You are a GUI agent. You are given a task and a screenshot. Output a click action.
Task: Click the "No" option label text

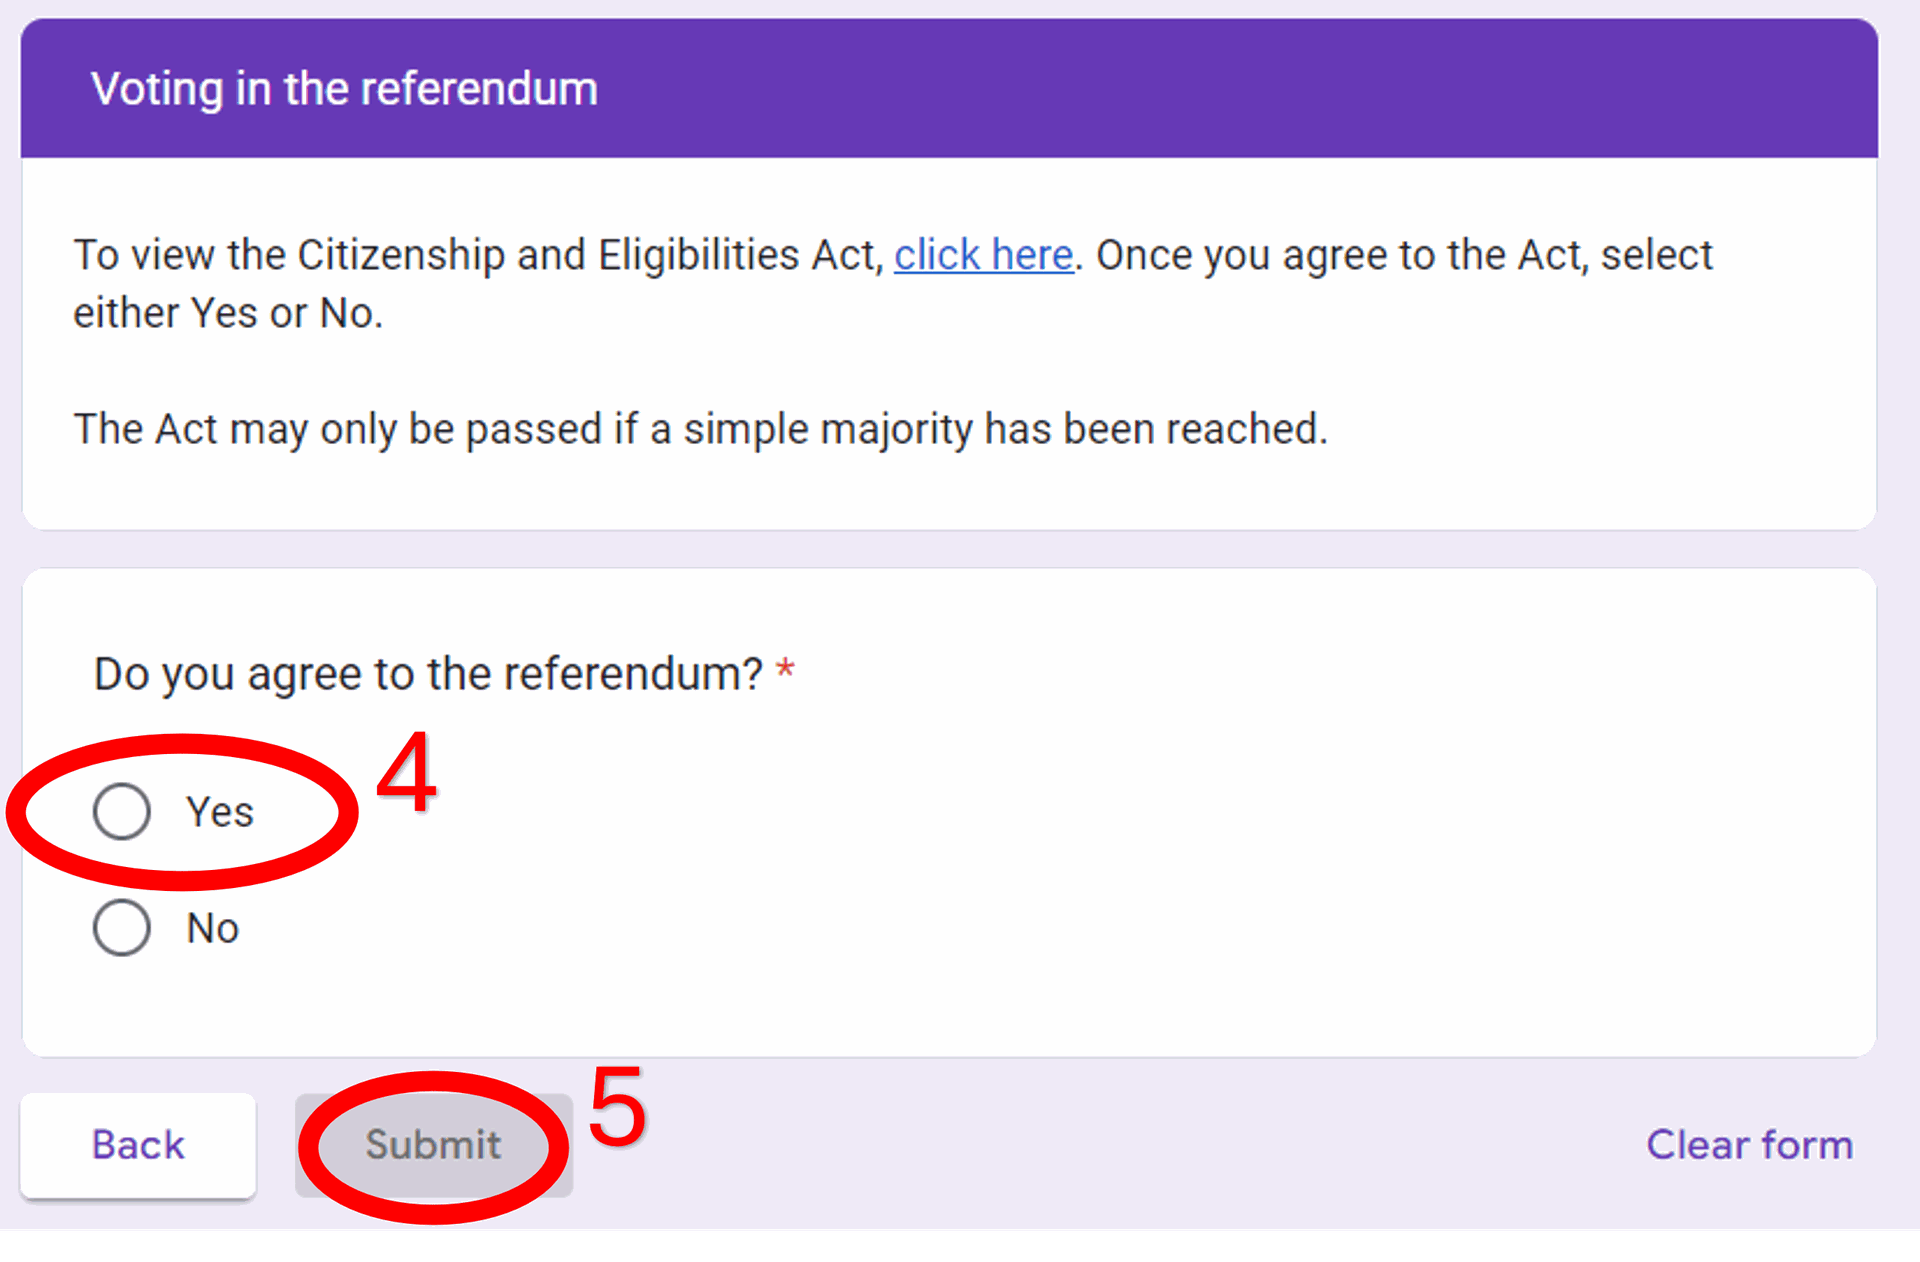213,929
